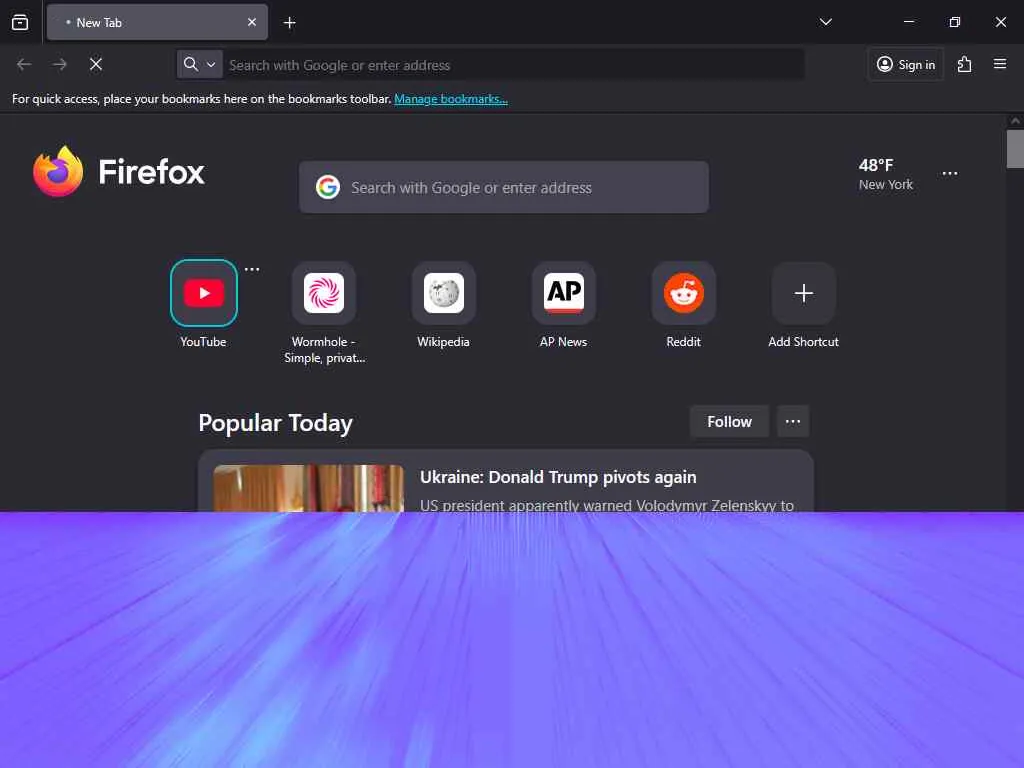Open the Wikipedia shortcut
This screenshot has height=768, width=1024.
[x=444, y=293]
